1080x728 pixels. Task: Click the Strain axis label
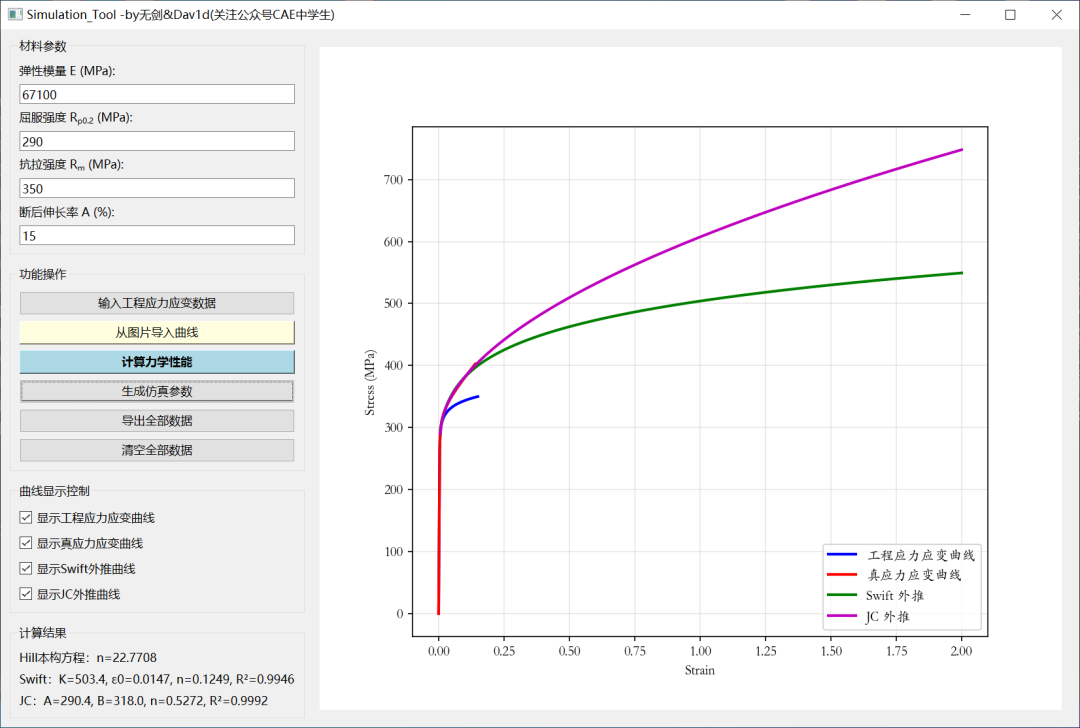(700, 670)
